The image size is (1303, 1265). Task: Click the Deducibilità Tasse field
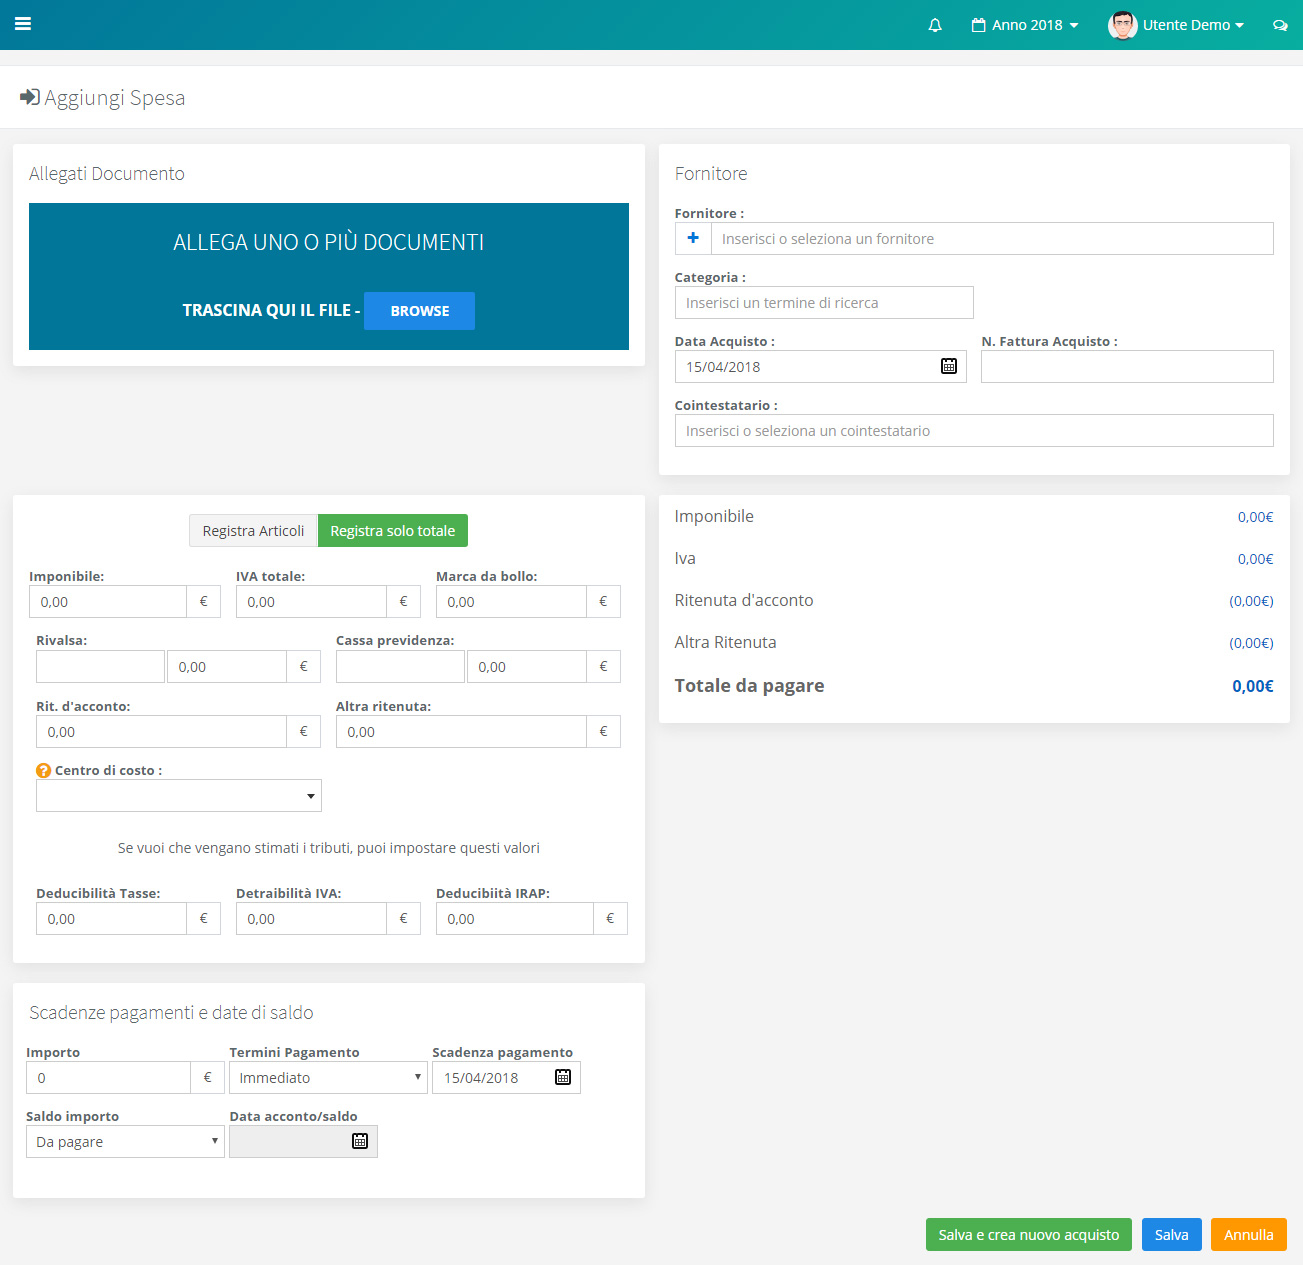point(111,918)
